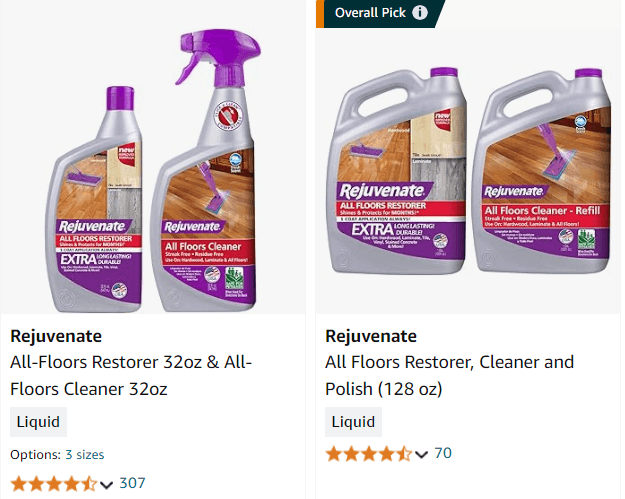This screenshot has height=499, width=625.
Task: Open All Floors Restorer 128 oz title
Action: [449, 375]
